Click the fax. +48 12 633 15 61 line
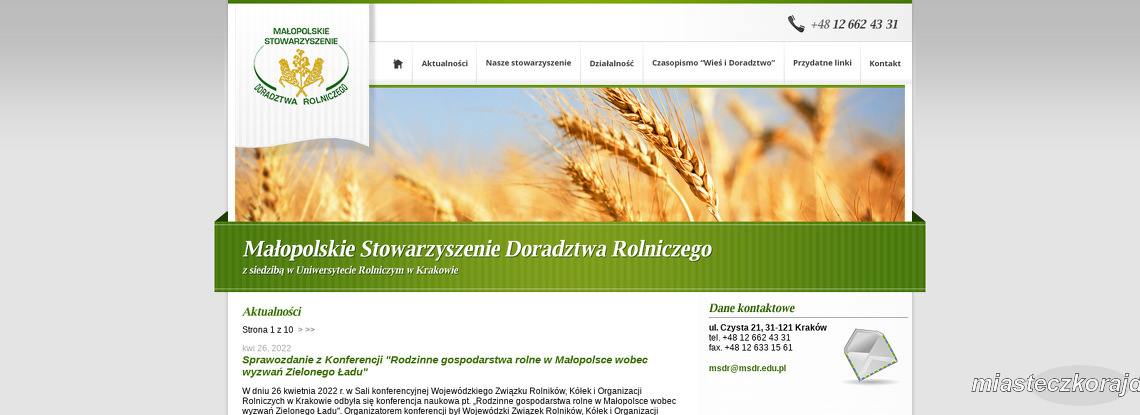 point(751,347)
